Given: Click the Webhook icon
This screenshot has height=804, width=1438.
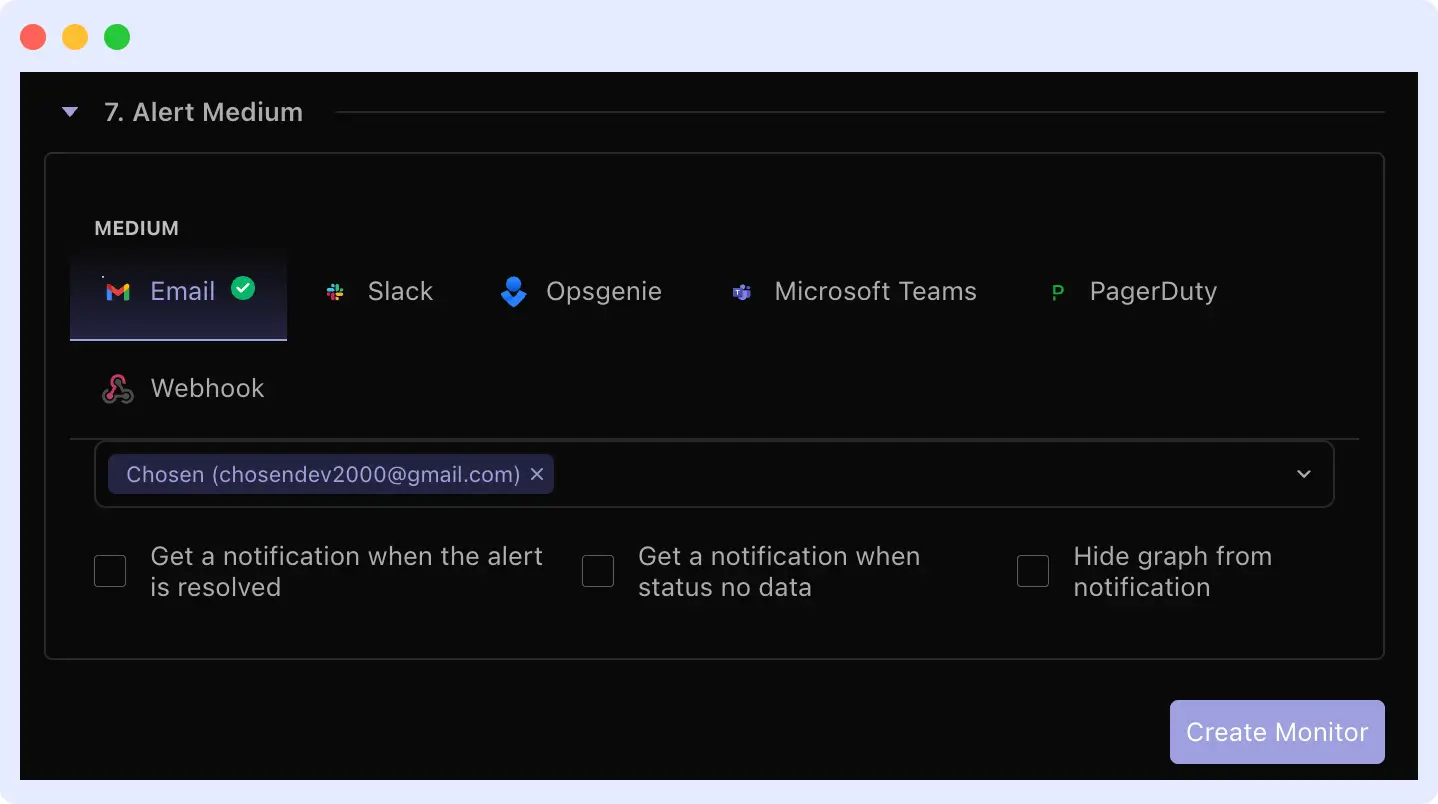Looking at the screenshot, I should point(116,388).
